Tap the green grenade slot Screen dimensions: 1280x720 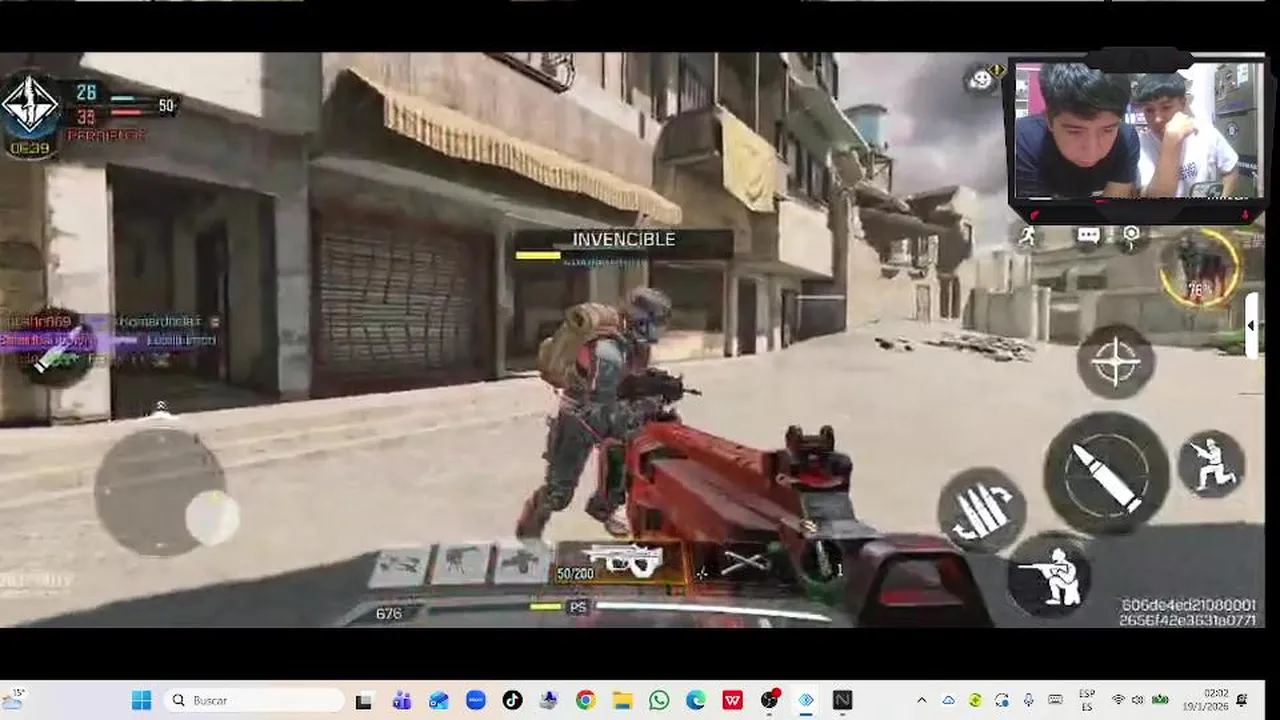coord(824,563)
